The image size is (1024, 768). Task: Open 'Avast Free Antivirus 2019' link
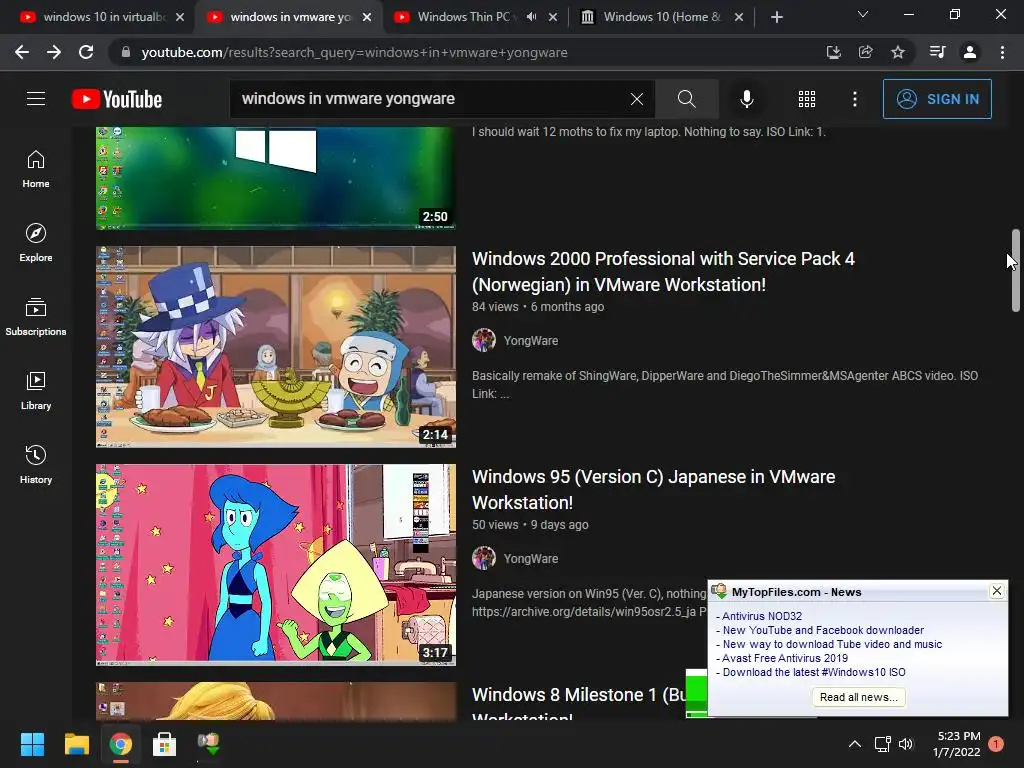785,658
